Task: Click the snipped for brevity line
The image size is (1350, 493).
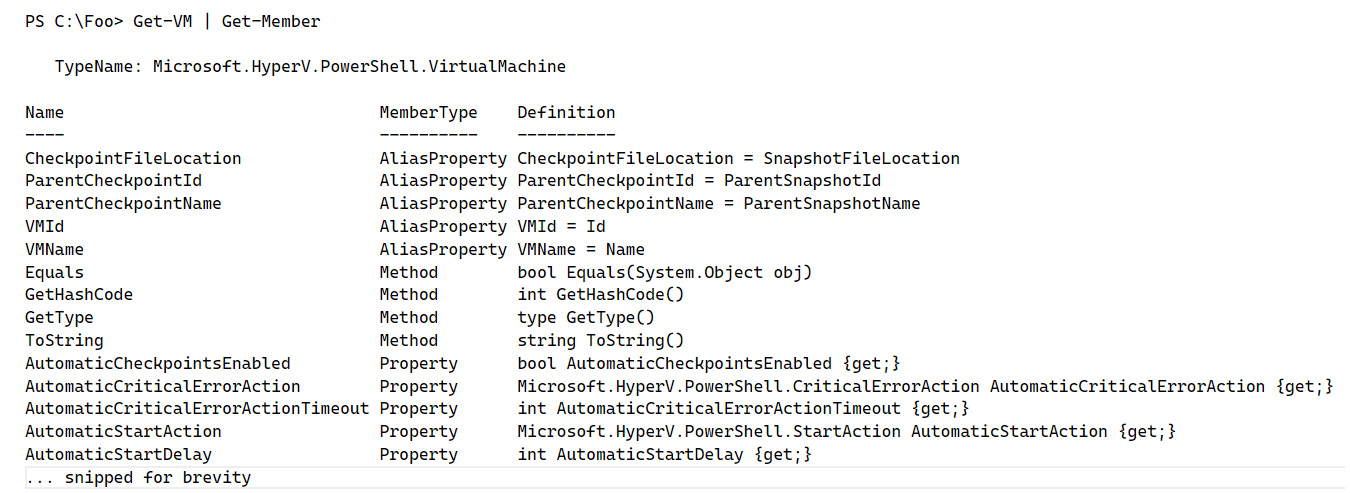Action: click(x=138, y=478)
